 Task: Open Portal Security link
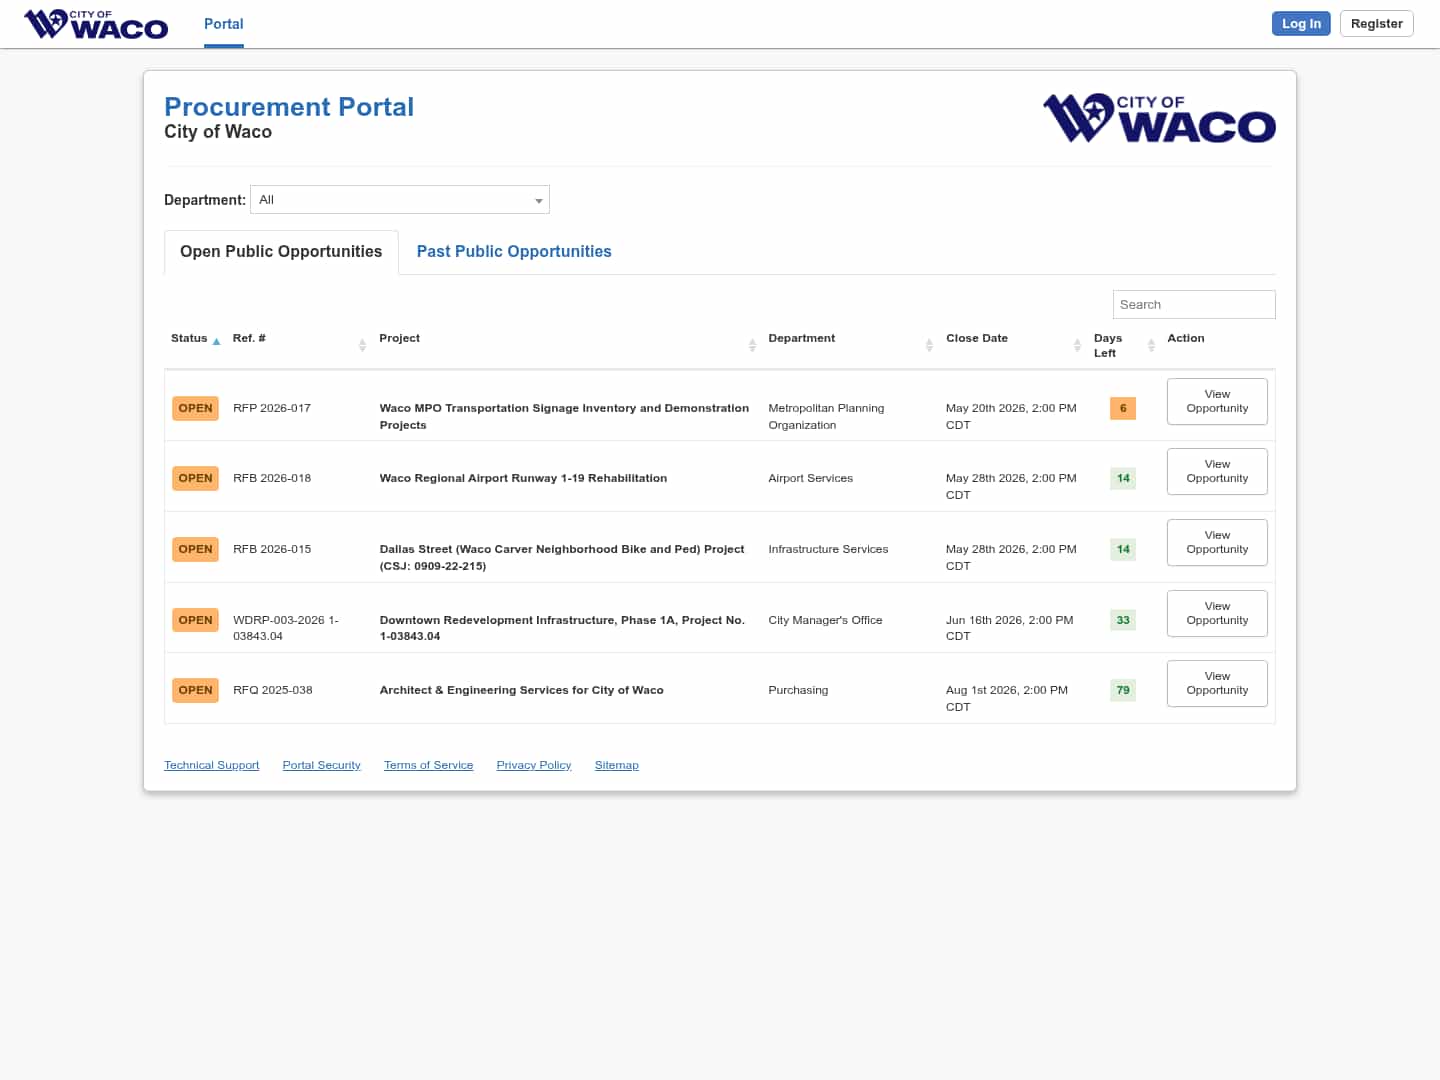click(x=321, y=765)
